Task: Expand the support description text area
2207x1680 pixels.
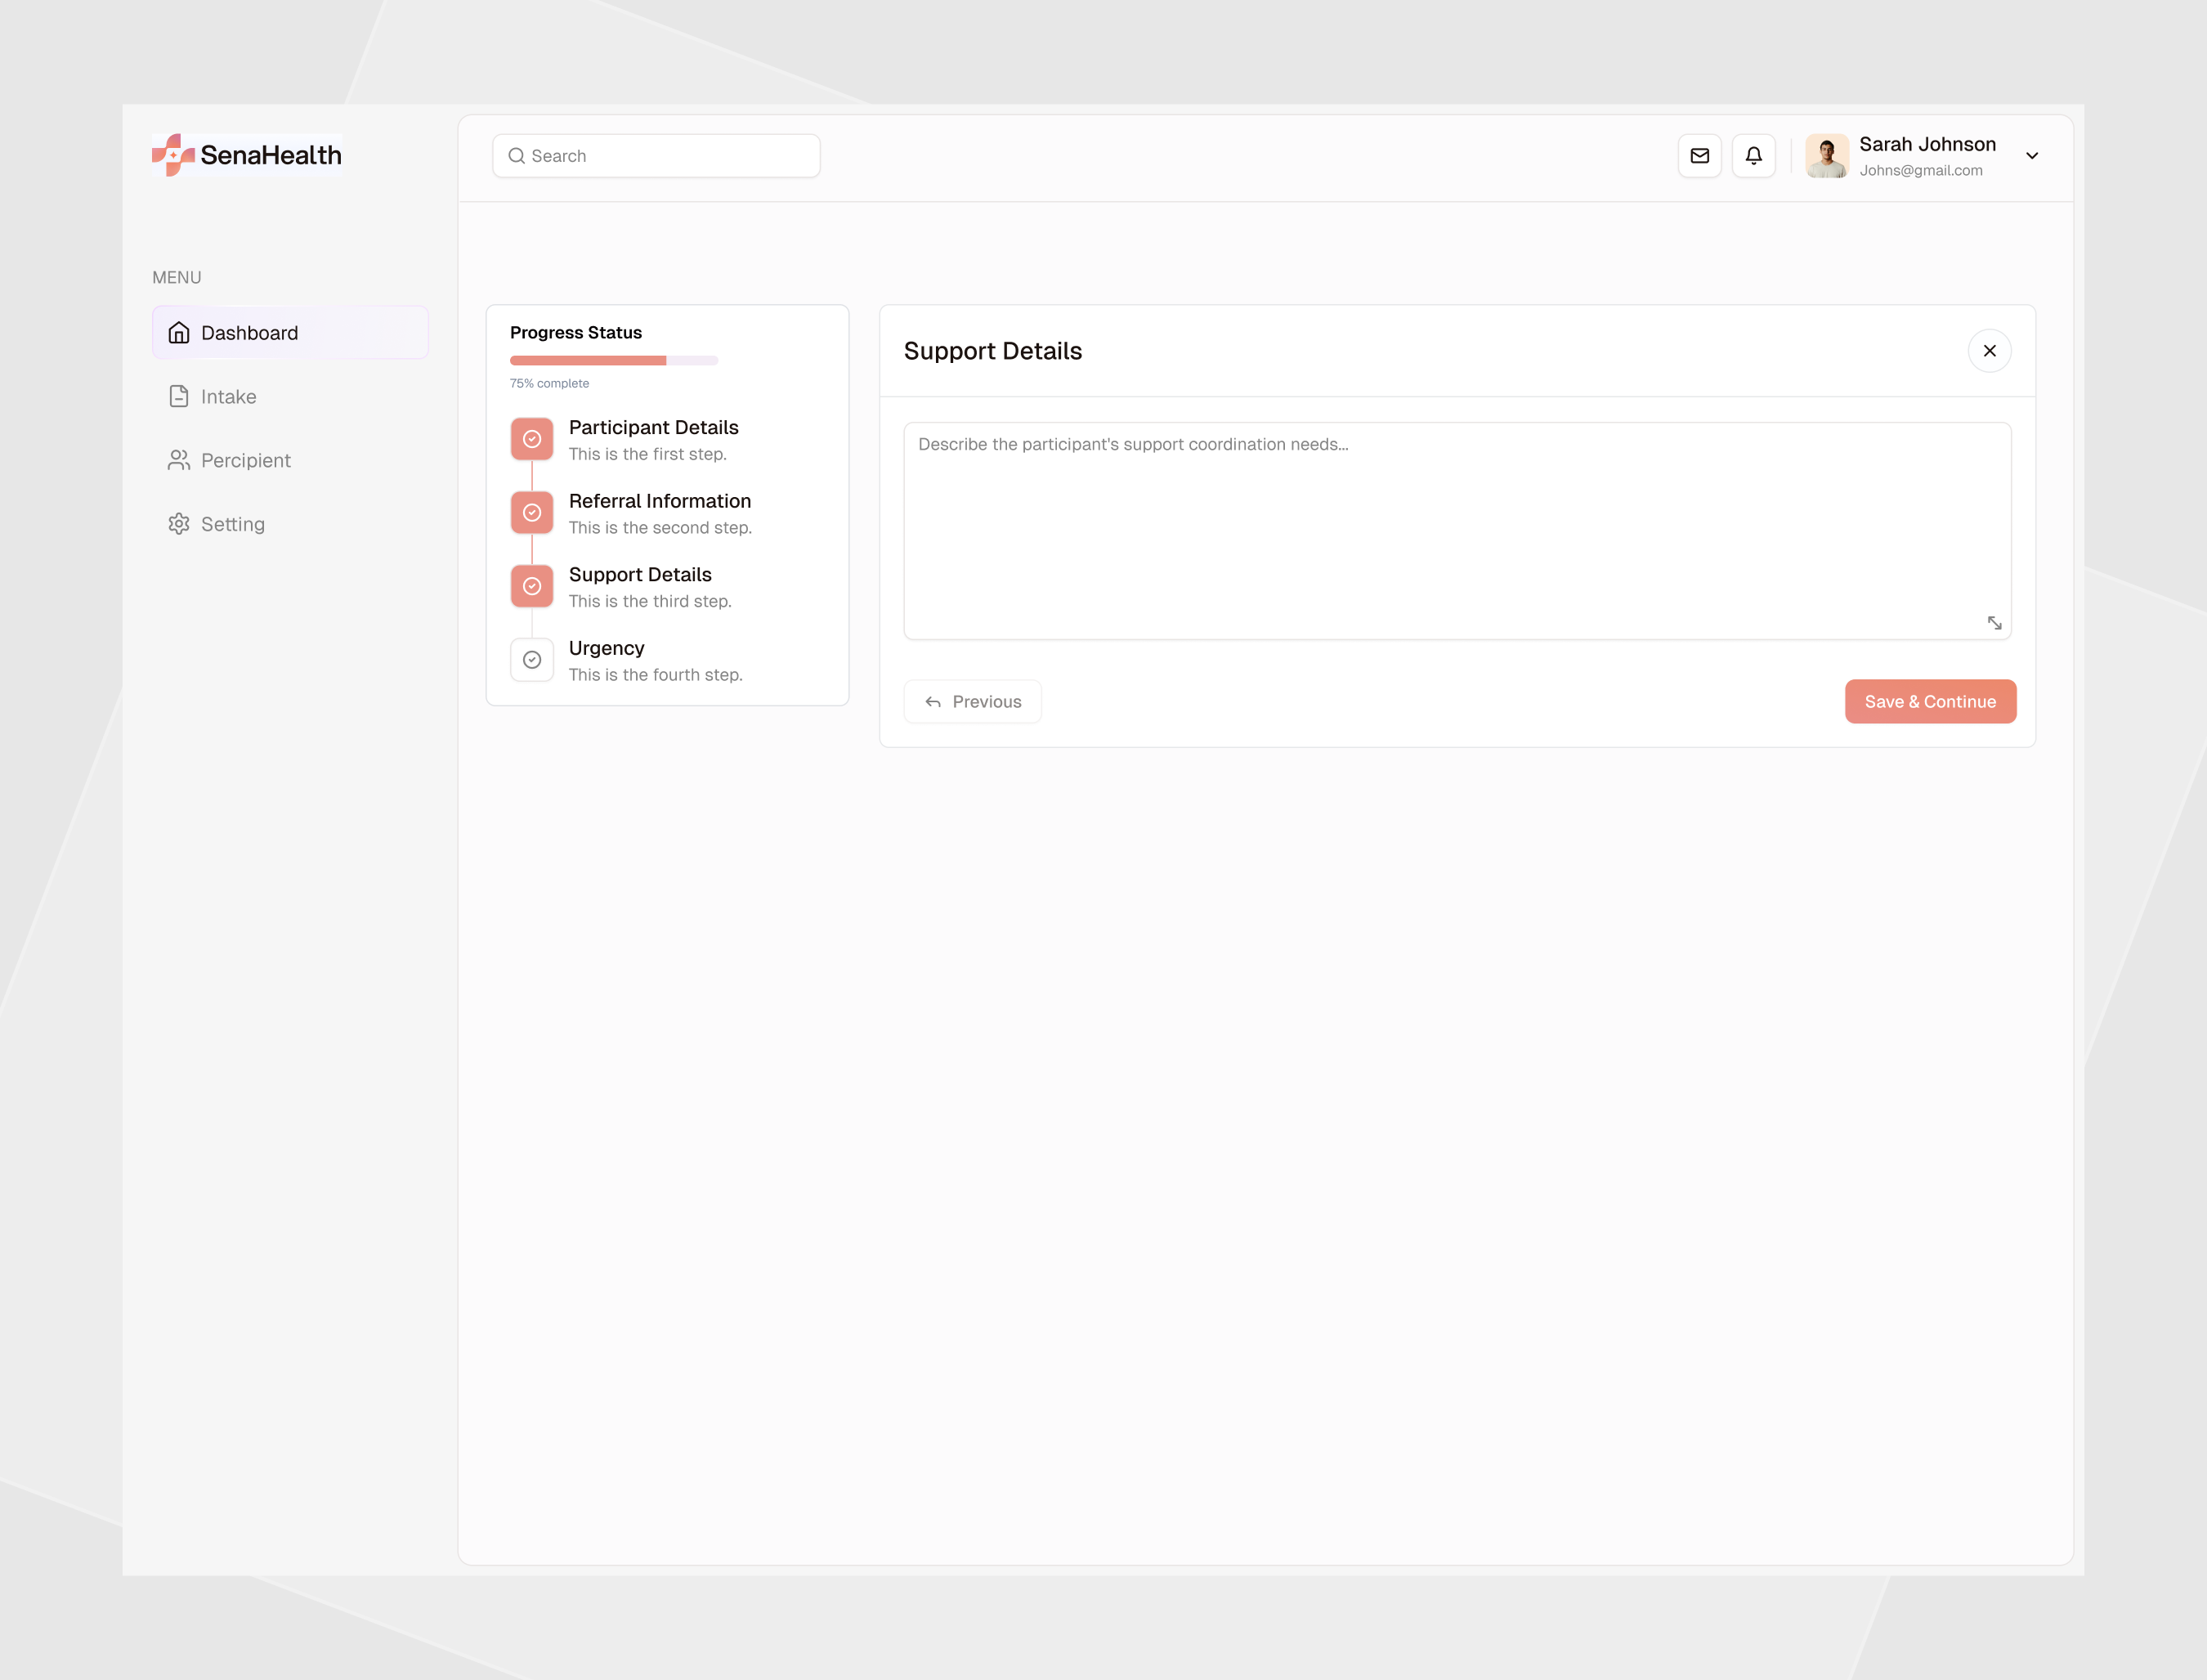Action: pos(1995,623)
